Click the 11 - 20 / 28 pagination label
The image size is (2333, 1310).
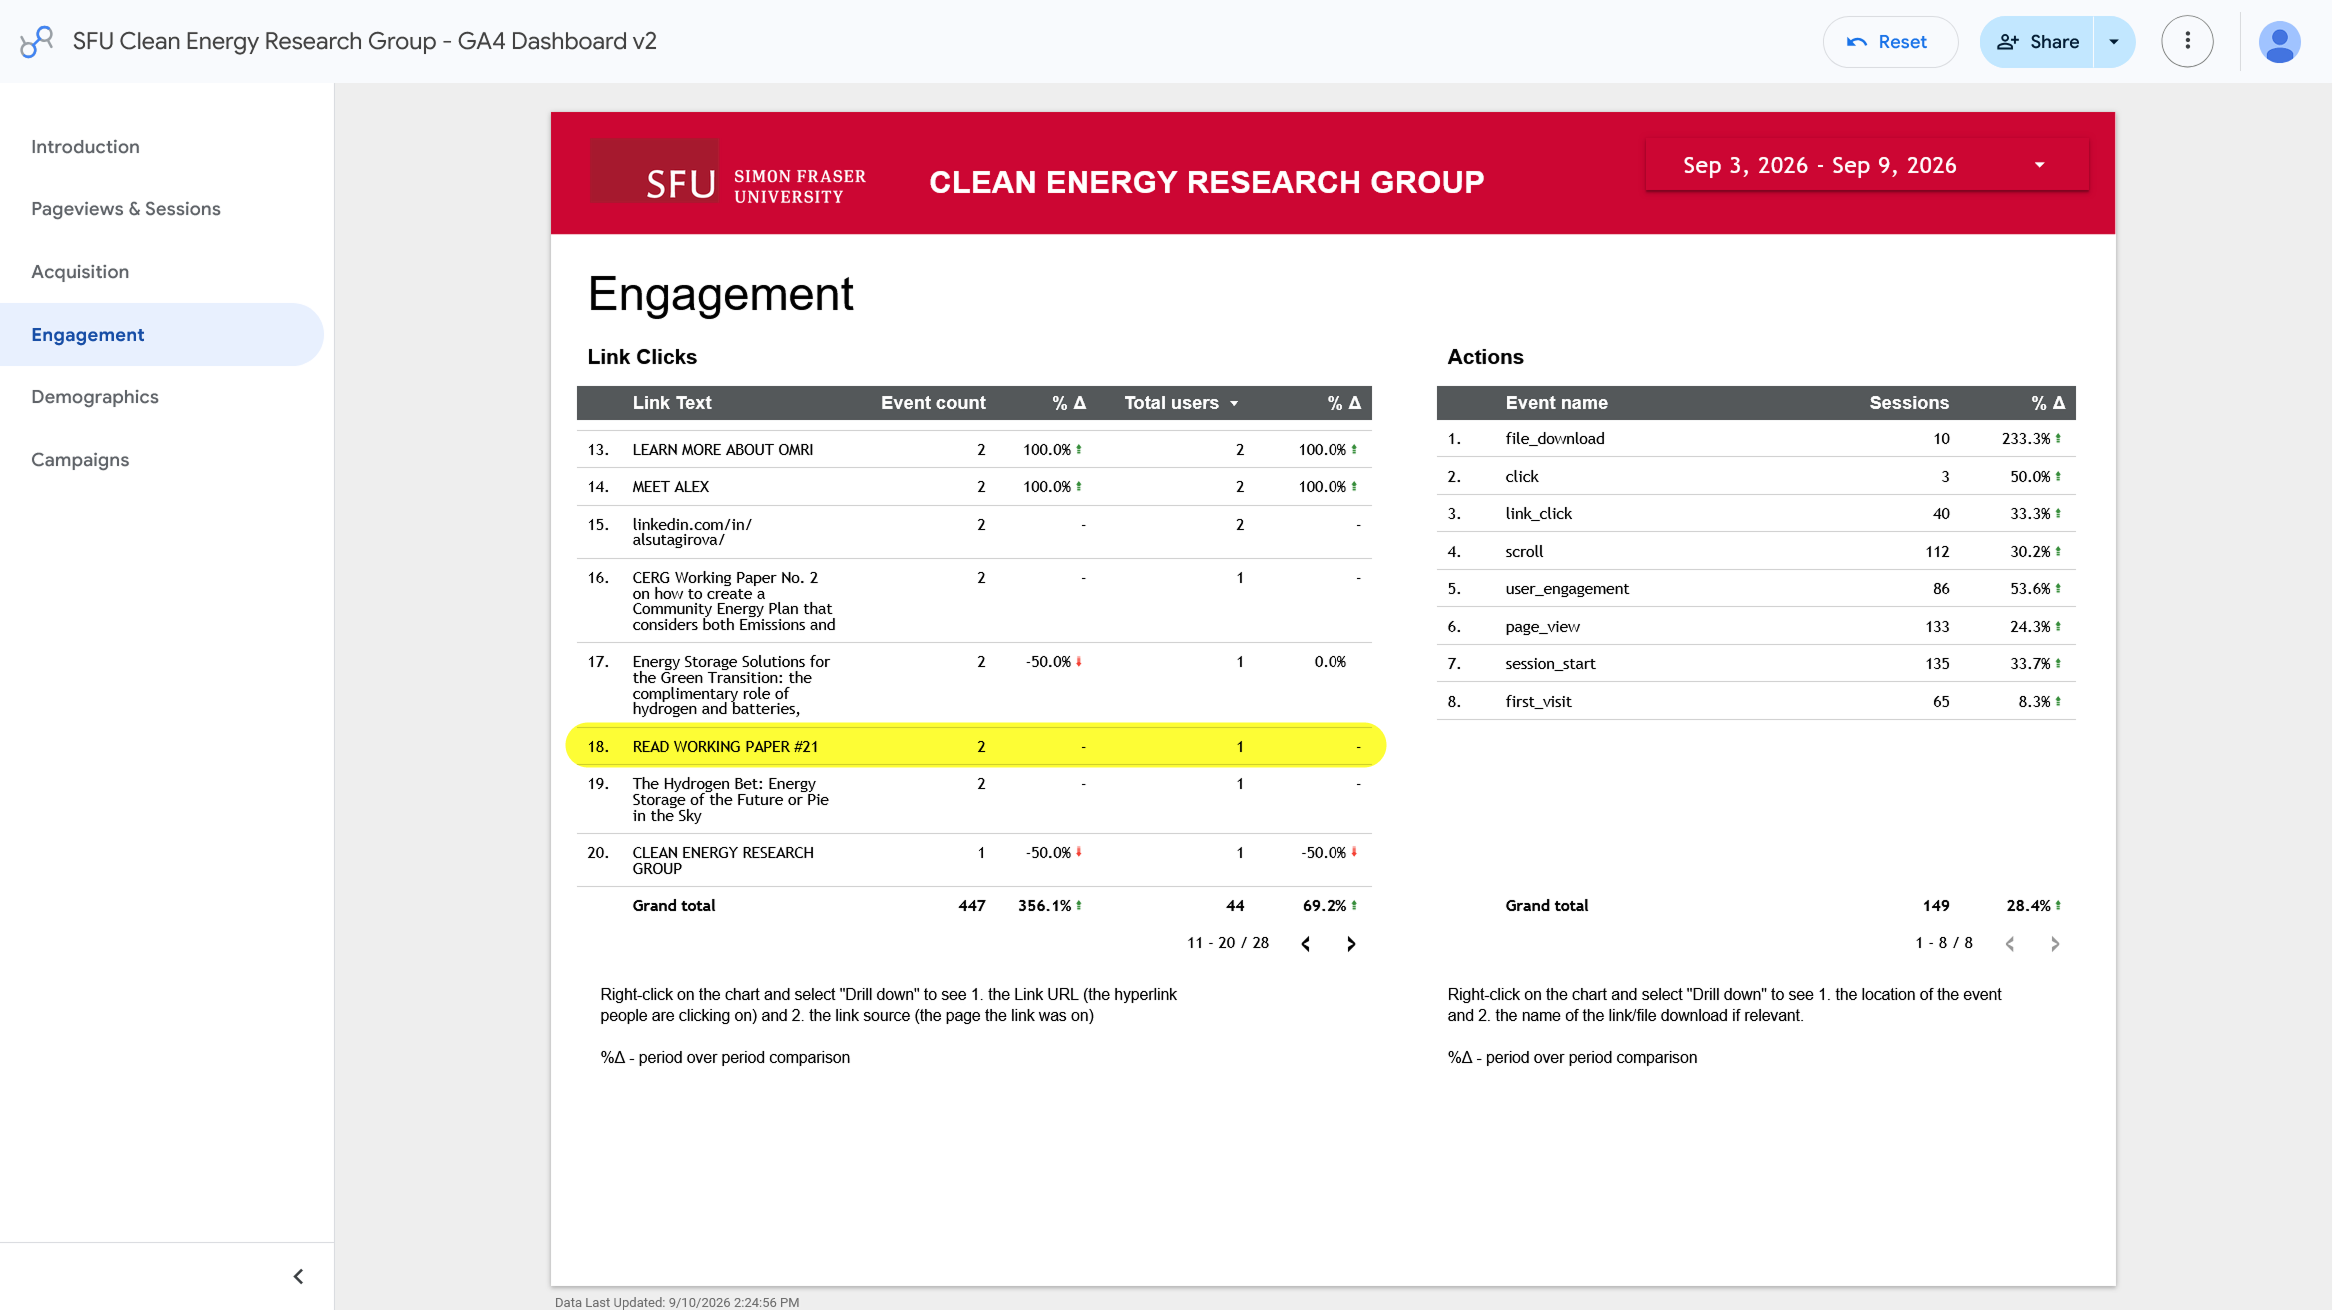pos(1228,943)
